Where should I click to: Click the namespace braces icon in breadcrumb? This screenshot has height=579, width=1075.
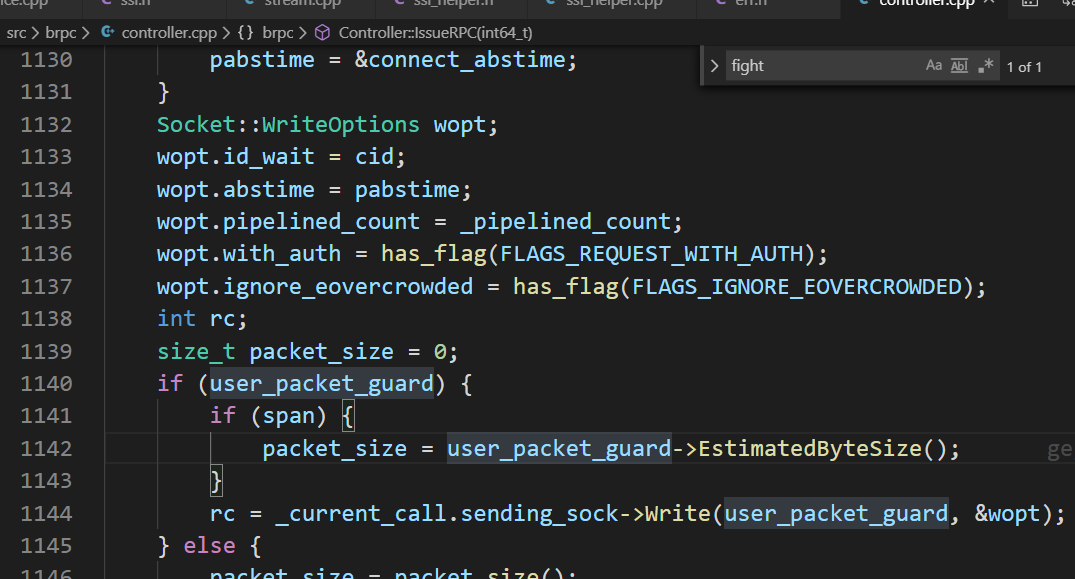pyautogui.click(x=245, y=33)
